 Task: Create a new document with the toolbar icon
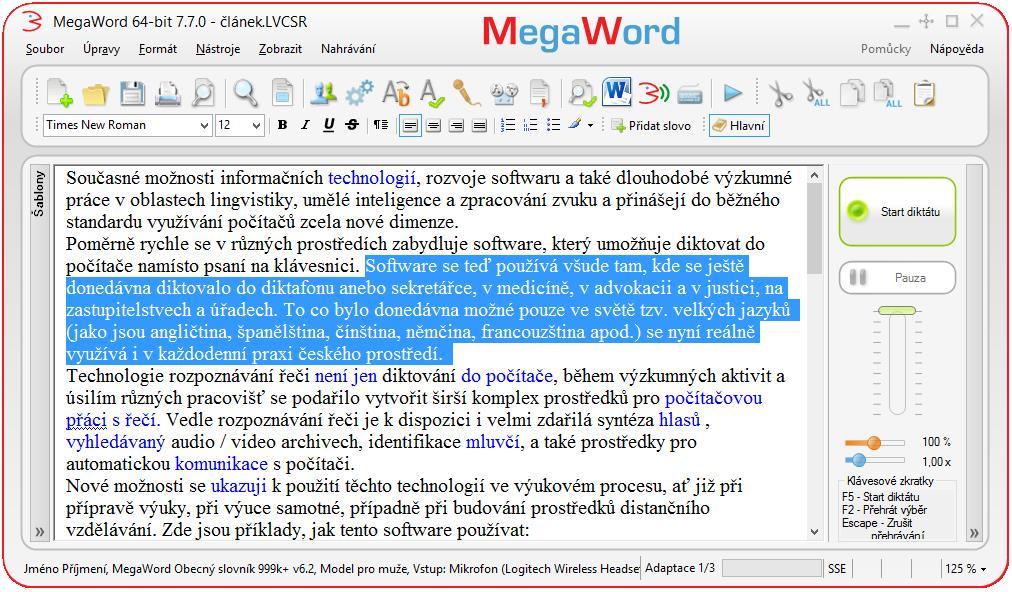point(59,94)
